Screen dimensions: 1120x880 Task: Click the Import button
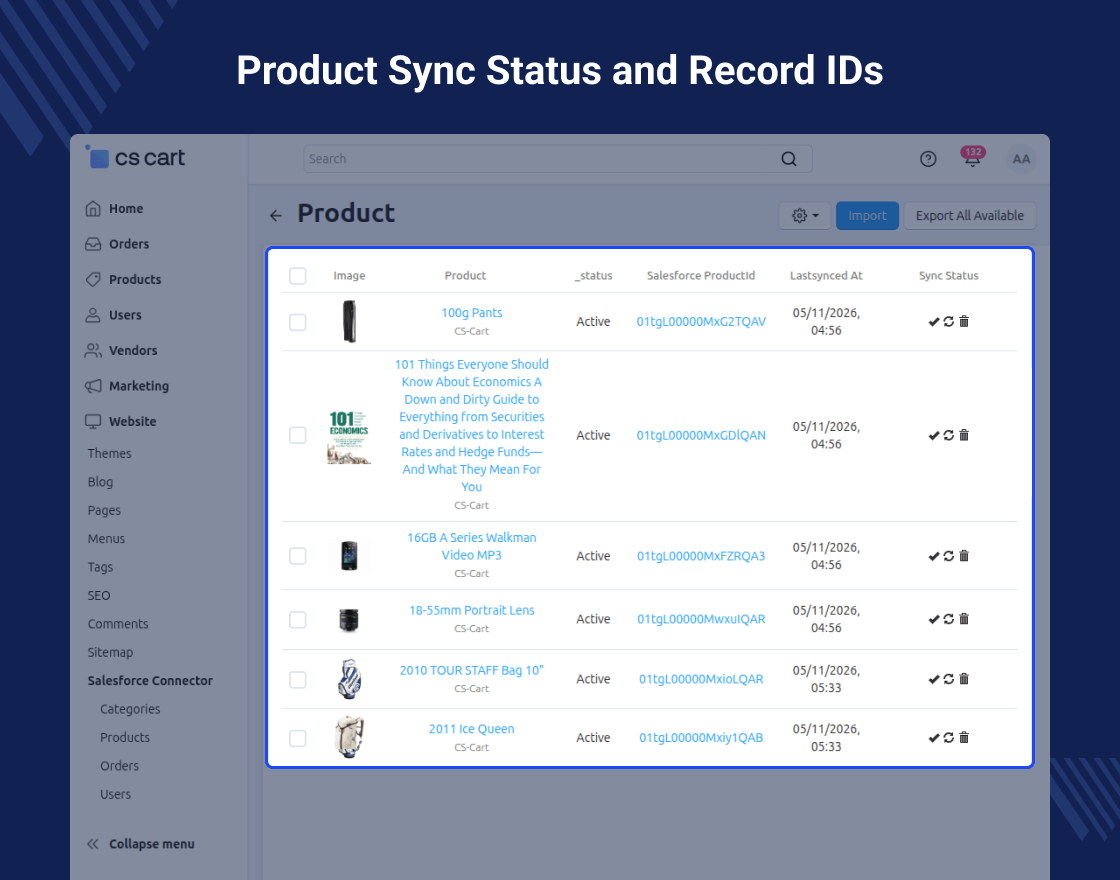pyautogui.click(x=867, y=216)
